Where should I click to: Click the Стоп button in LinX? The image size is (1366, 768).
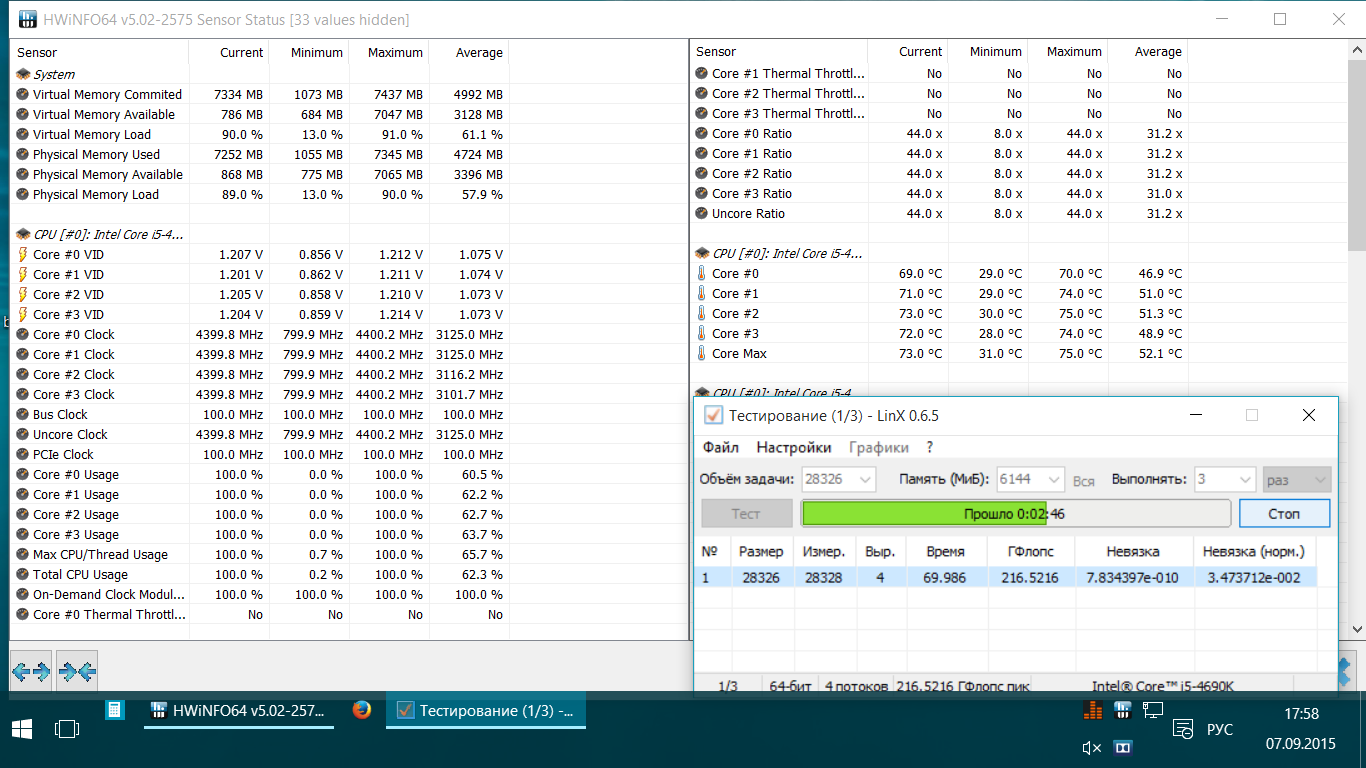1284,513
